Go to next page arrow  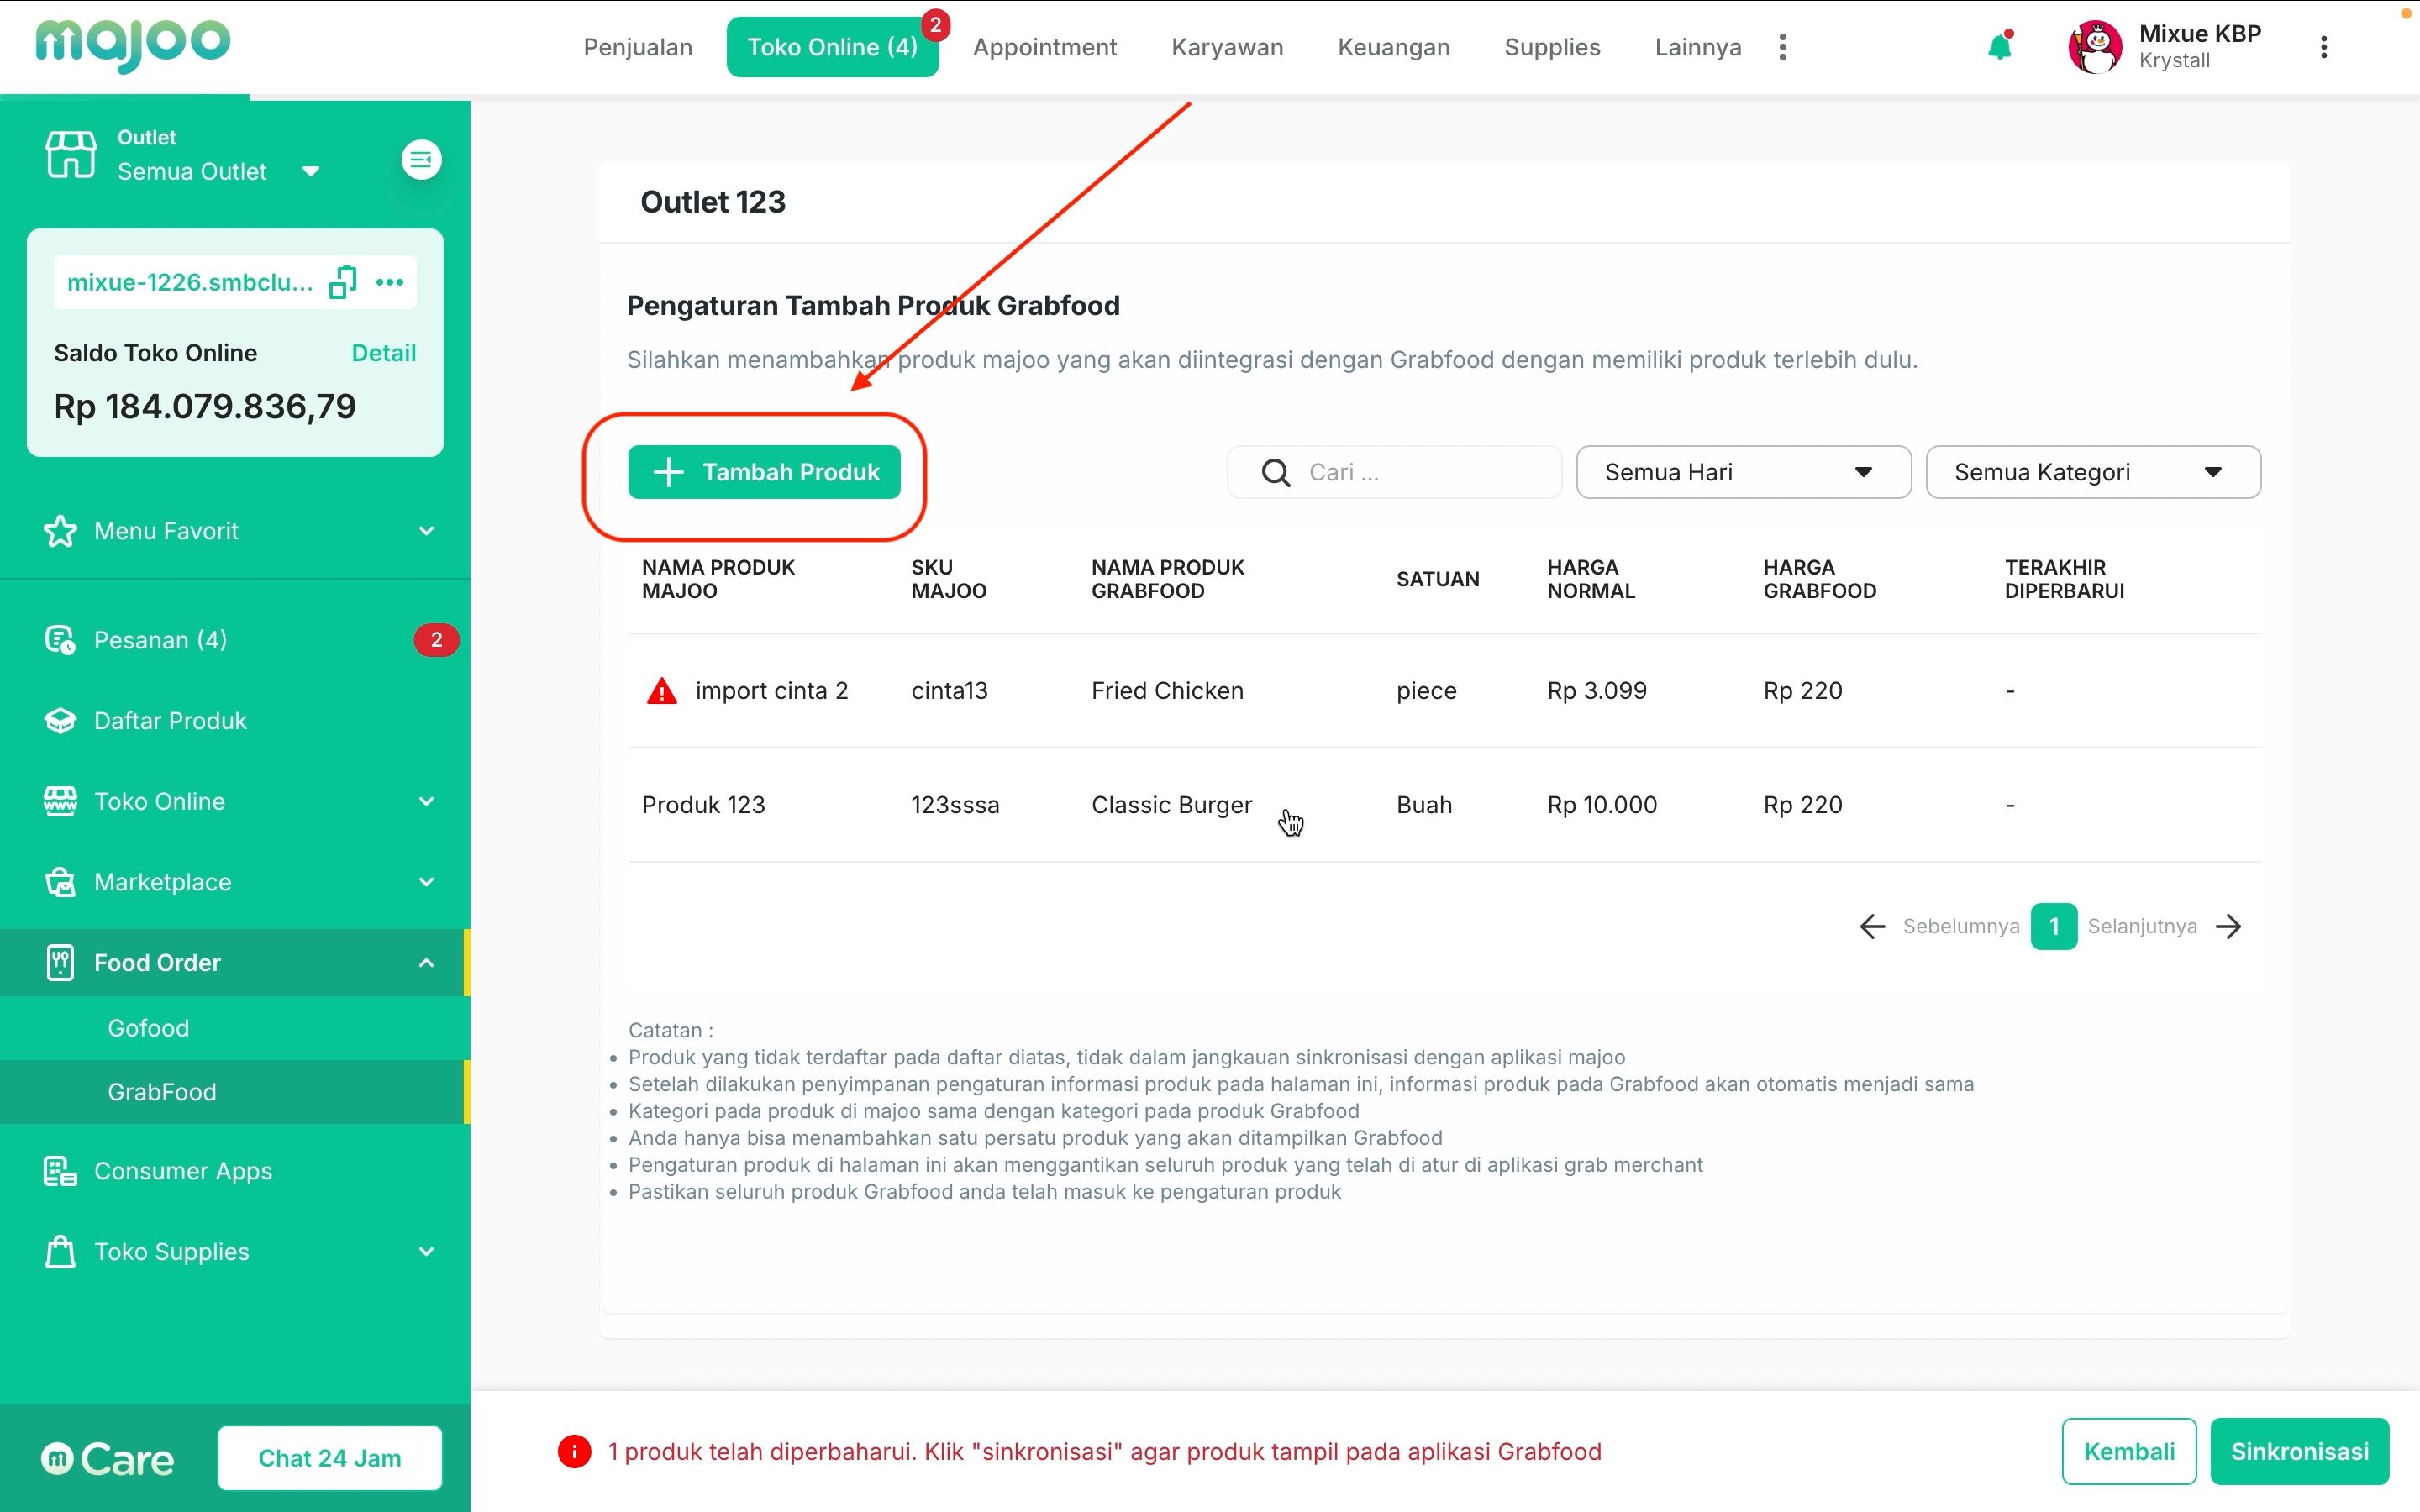point(2228,926)
